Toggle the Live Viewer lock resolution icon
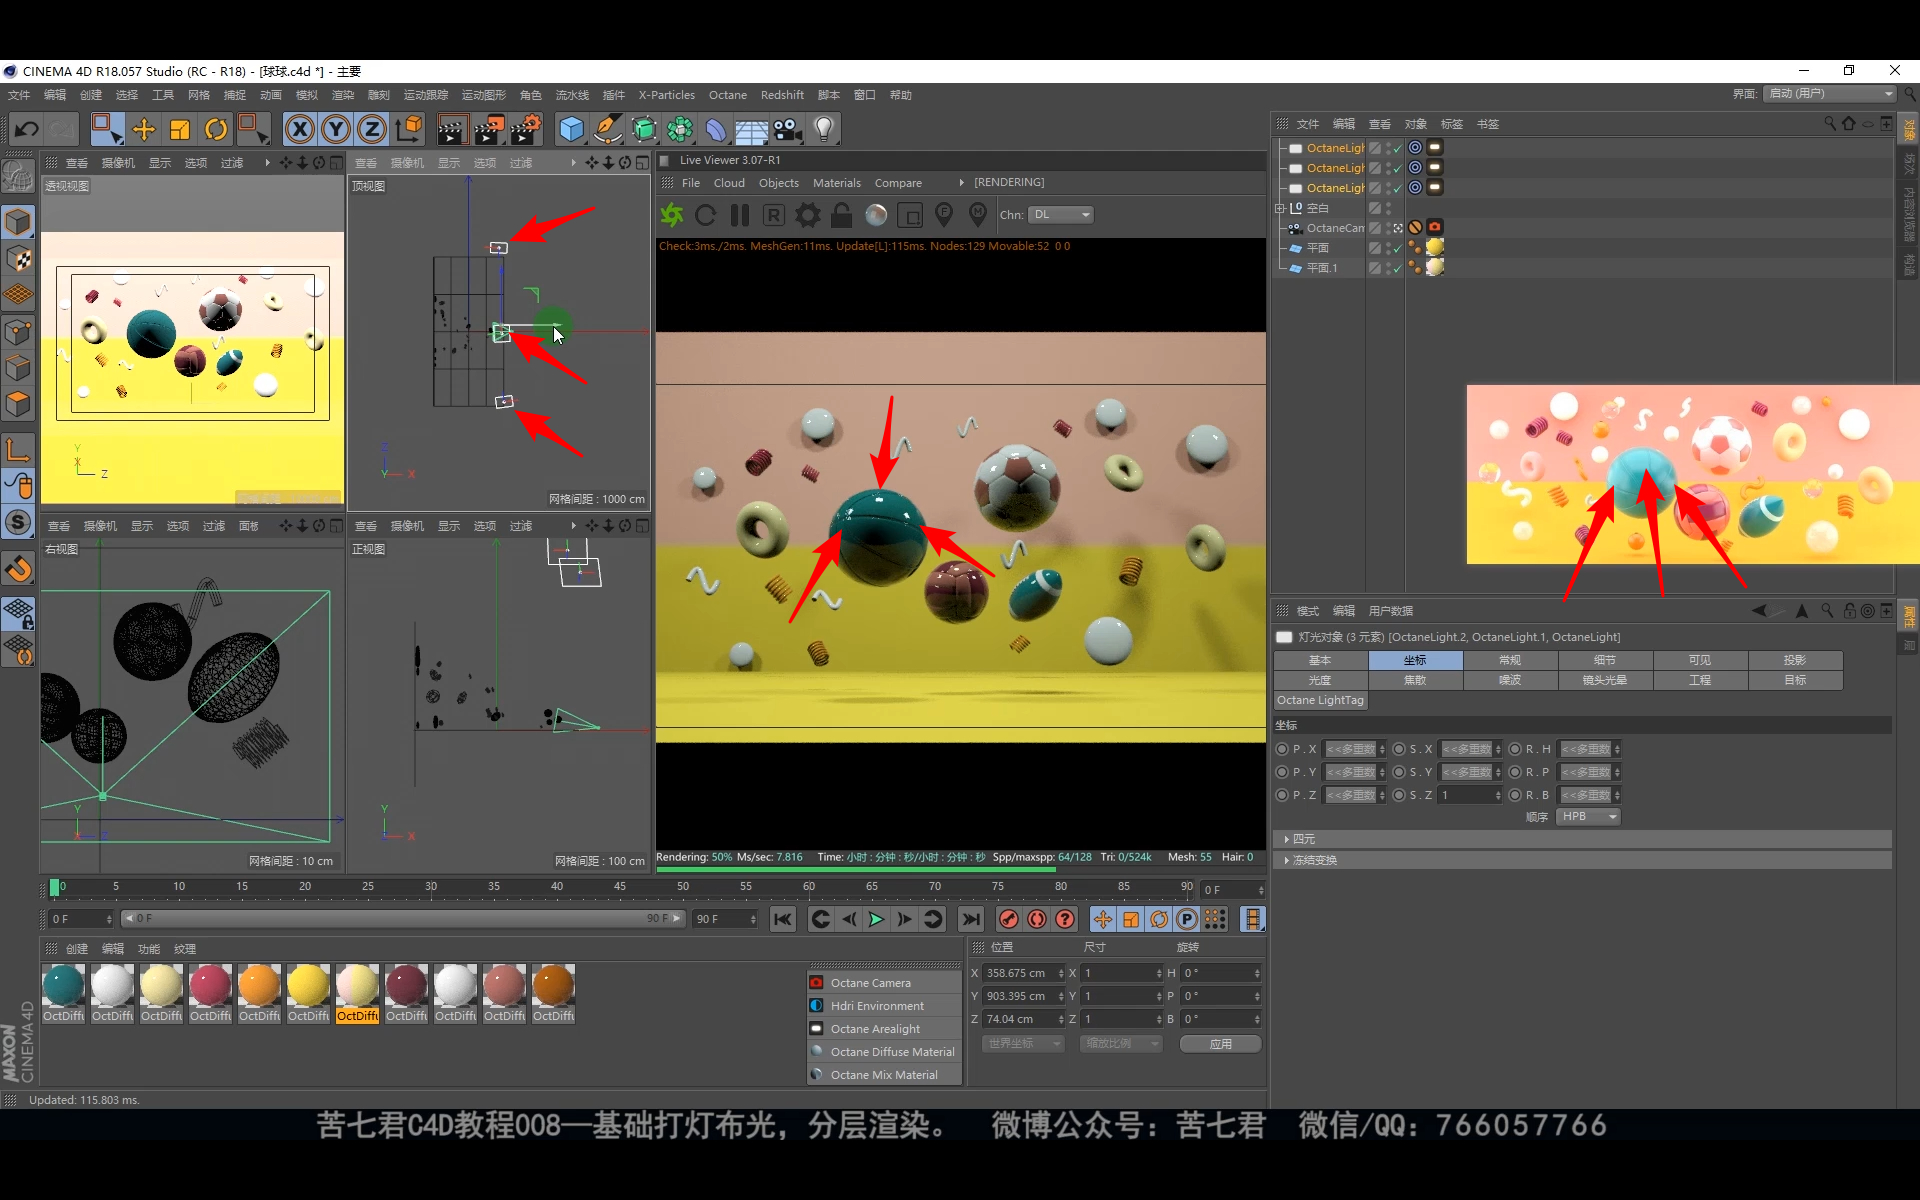 [842, 215]
